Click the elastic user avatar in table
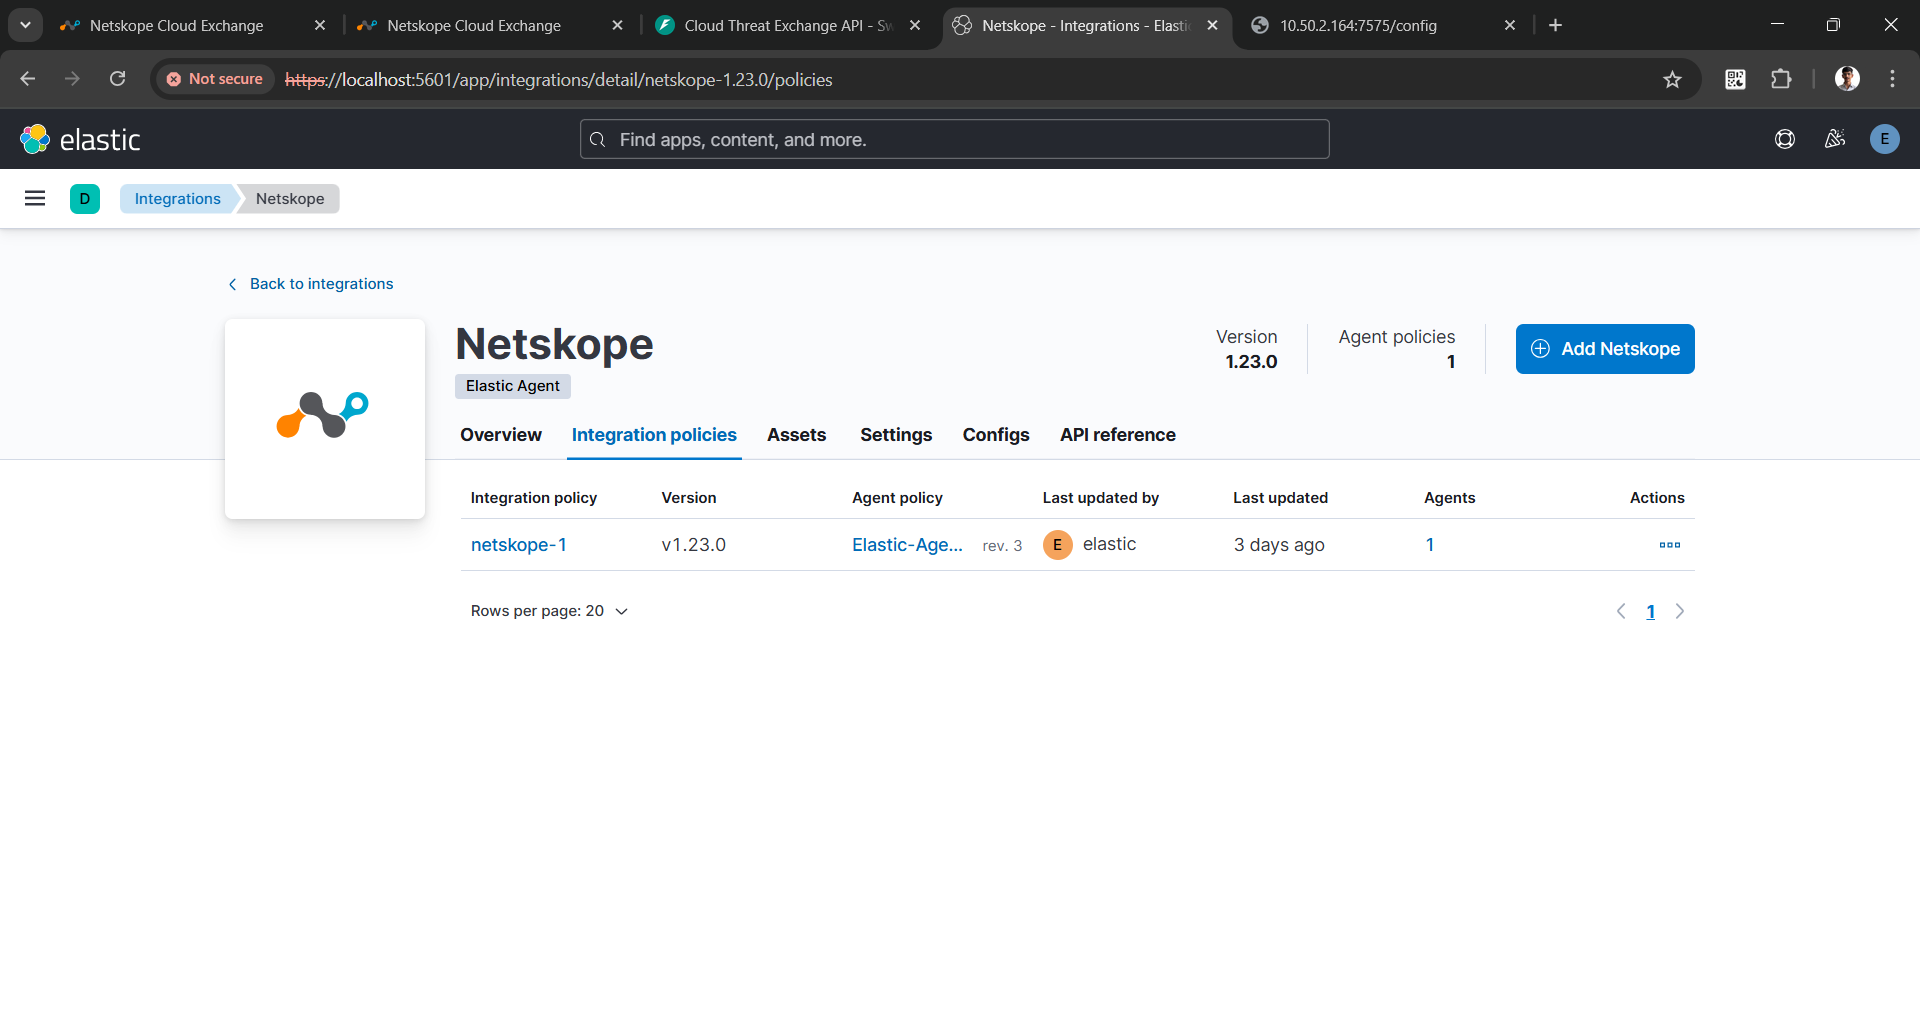Viewport: 1920px width, 1020px height. pyautogui.click(x=1058, y=545)
